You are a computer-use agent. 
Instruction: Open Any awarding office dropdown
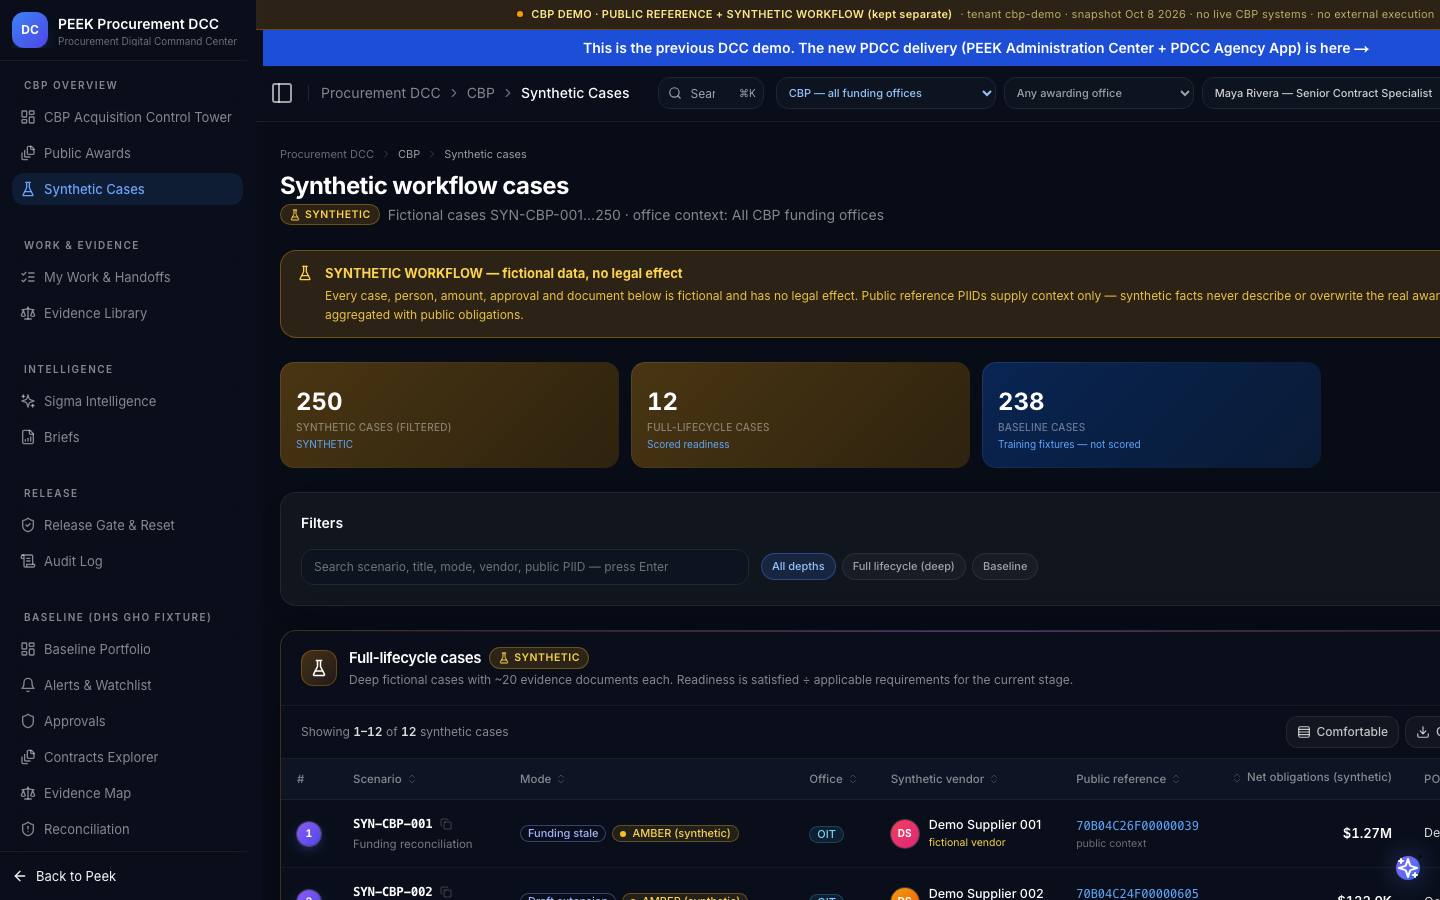[1099, 93]
